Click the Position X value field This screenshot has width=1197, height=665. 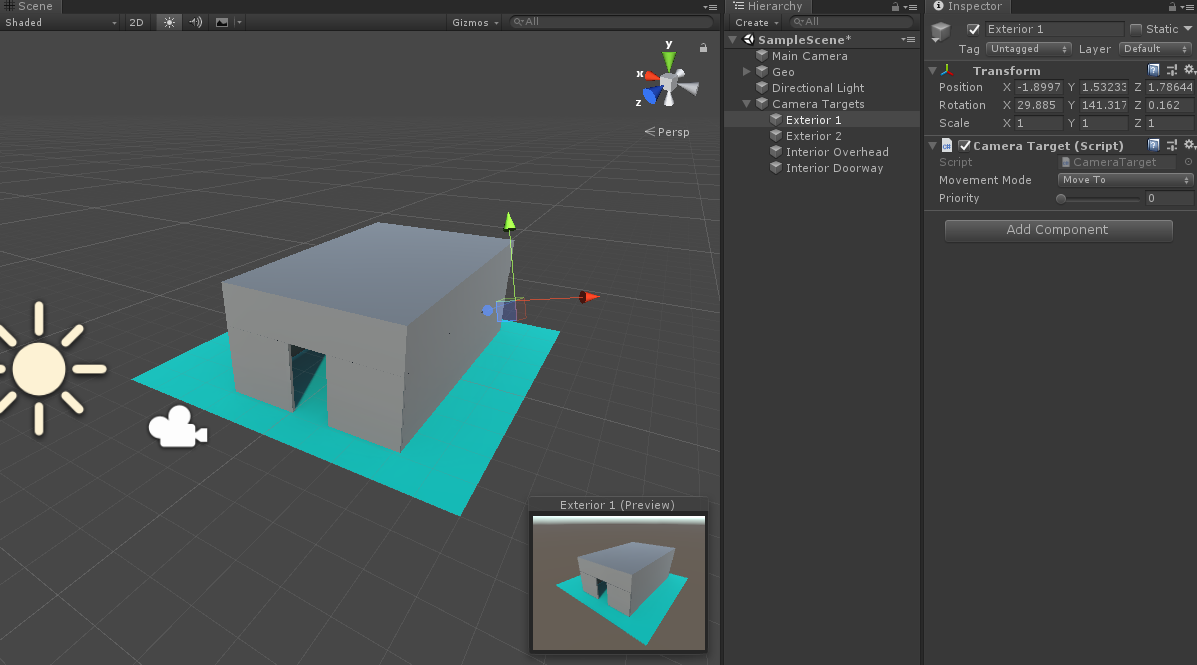[x=1038, y=87]
